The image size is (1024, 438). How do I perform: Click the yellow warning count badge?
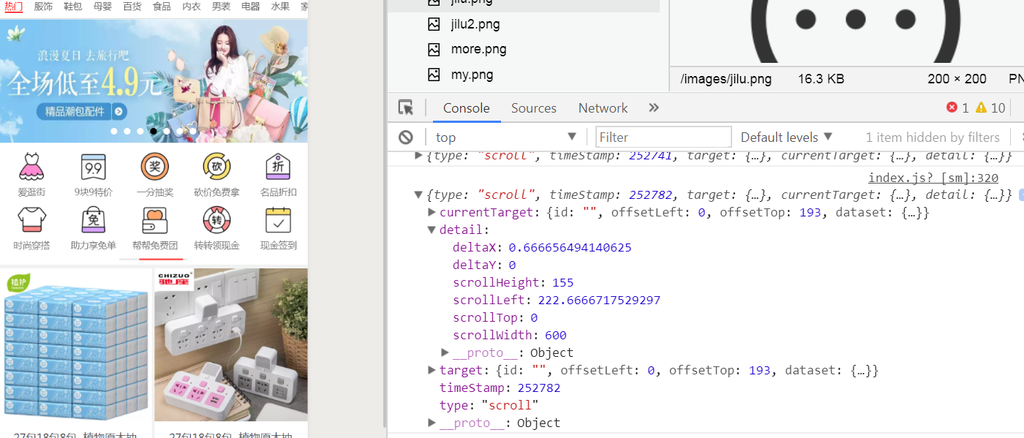pos(990,108)
